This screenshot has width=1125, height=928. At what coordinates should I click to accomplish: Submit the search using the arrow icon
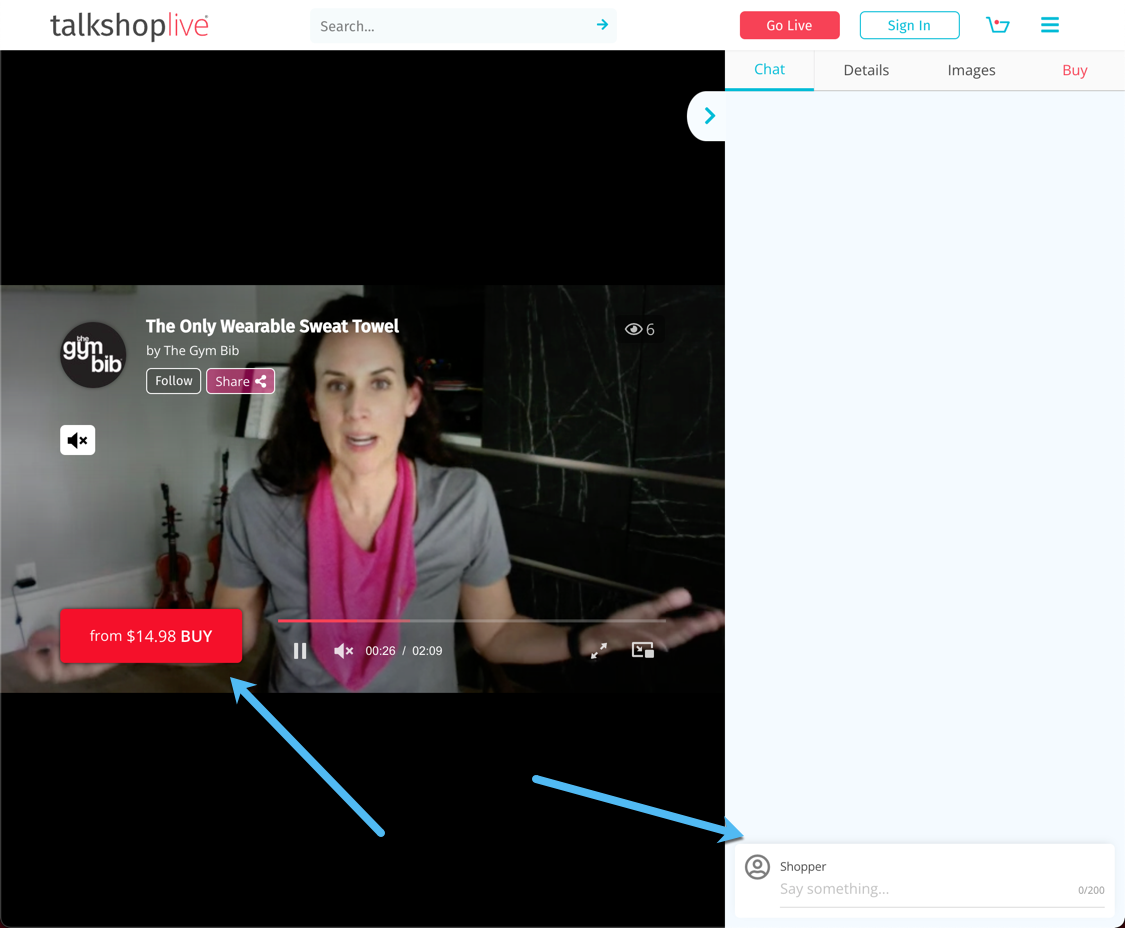(x=601, y=24)
